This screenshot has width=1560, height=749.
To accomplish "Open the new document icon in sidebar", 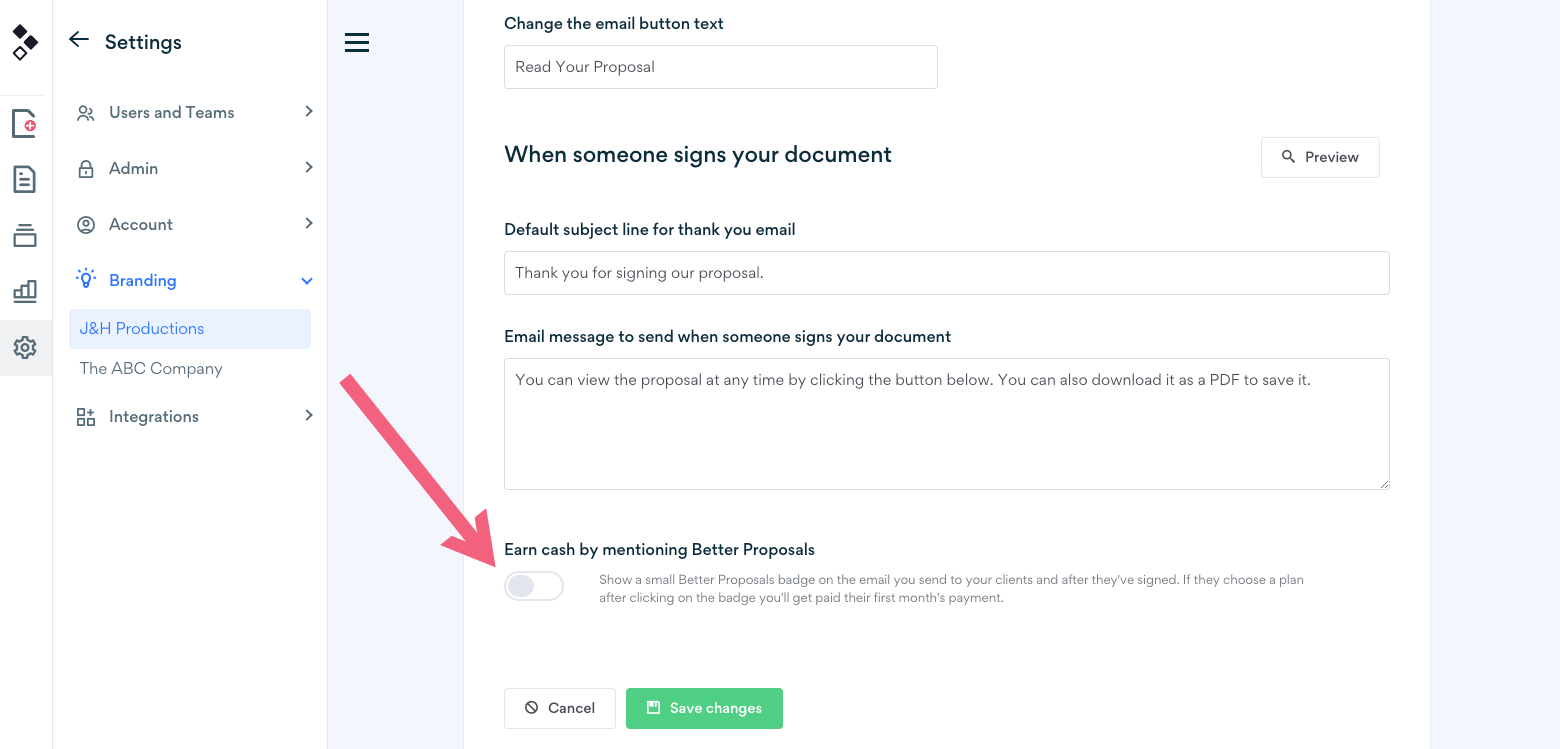I will coord(25,124).
